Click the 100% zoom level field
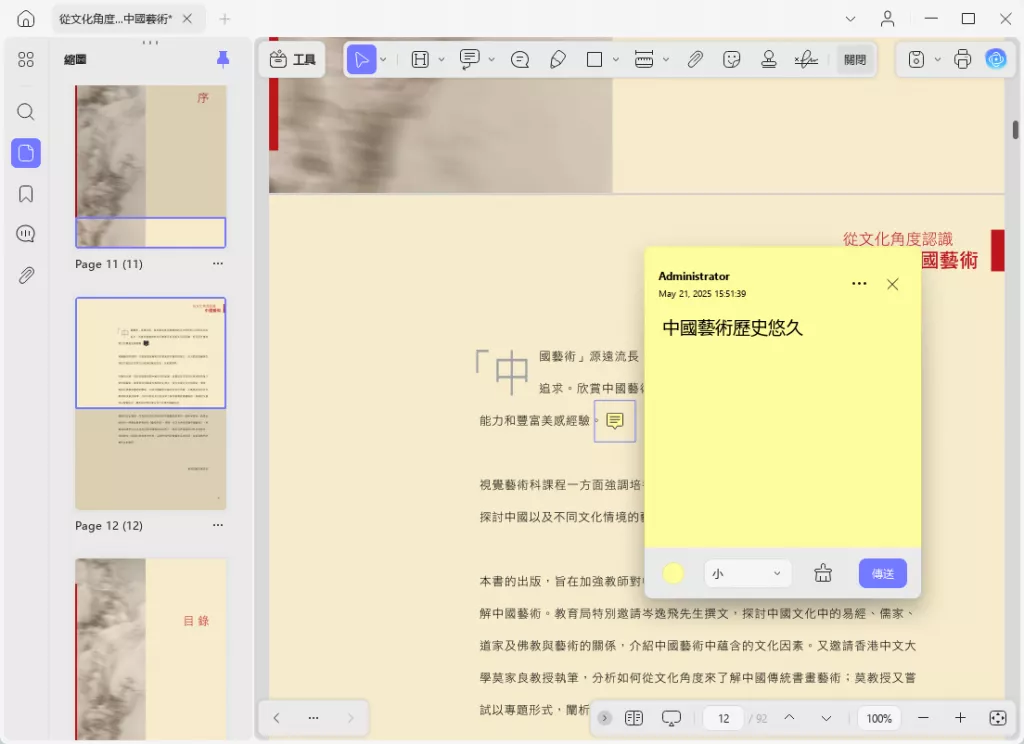This screenshot has width=1024, height=744. 879,719
